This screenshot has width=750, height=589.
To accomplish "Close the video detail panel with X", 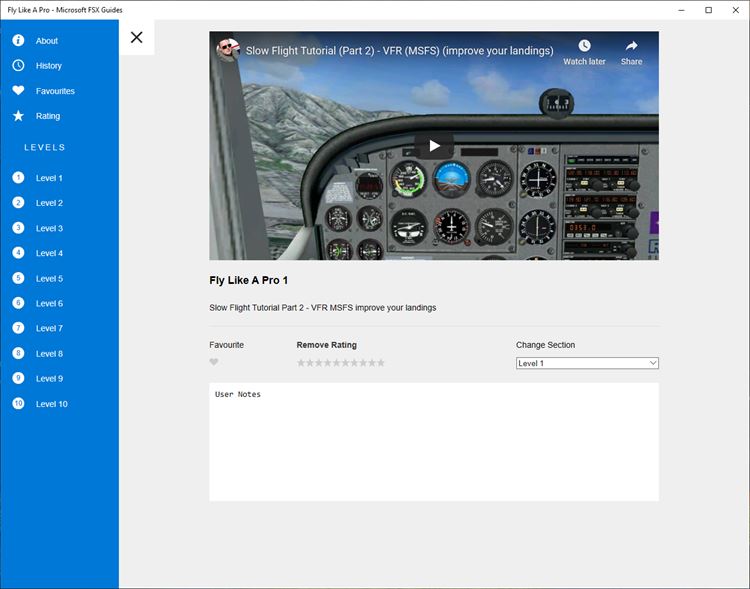I will (136, 37).
